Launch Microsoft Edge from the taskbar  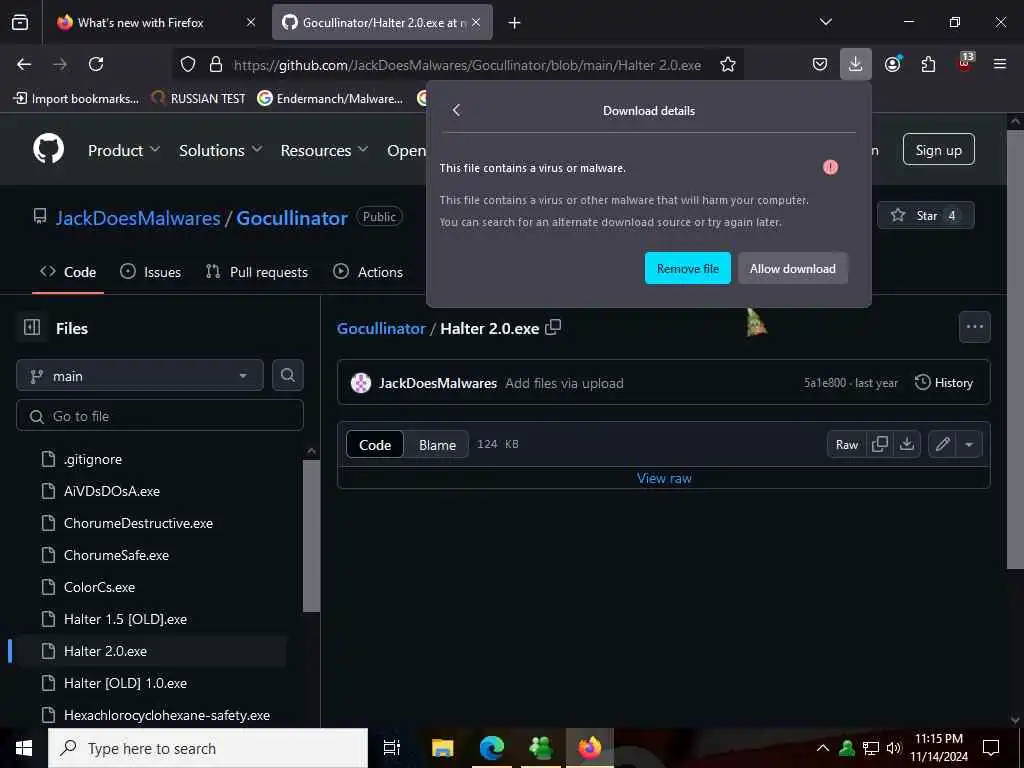click(492, 748)
